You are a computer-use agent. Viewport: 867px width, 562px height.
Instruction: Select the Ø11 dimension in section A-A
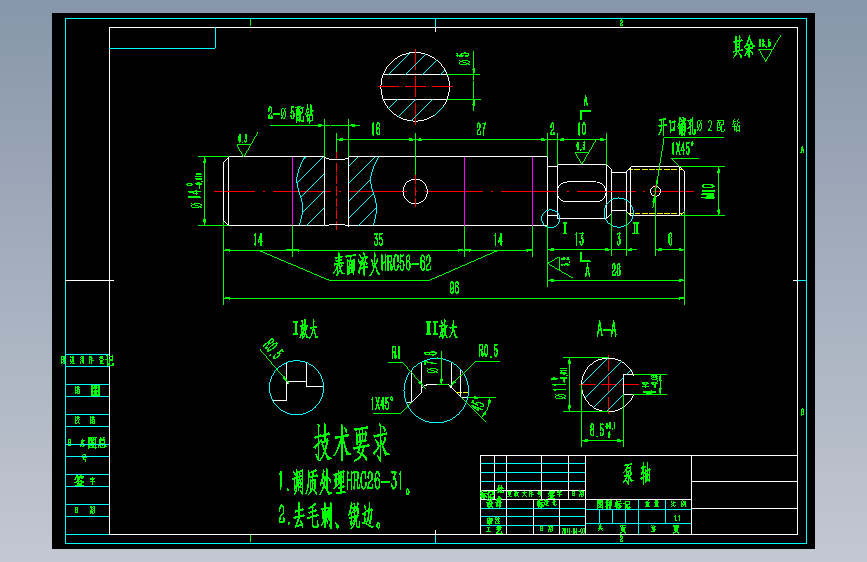pyautogui.click(x=560, y=384)
